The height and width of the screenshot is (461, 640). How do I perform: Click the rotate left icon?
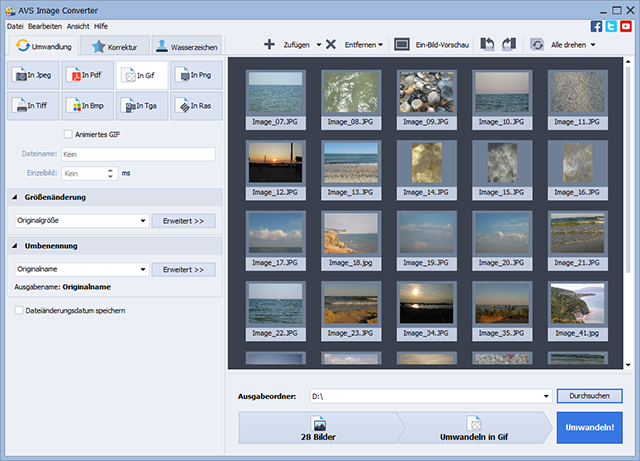pyautogui.click(x=487, y=45)
